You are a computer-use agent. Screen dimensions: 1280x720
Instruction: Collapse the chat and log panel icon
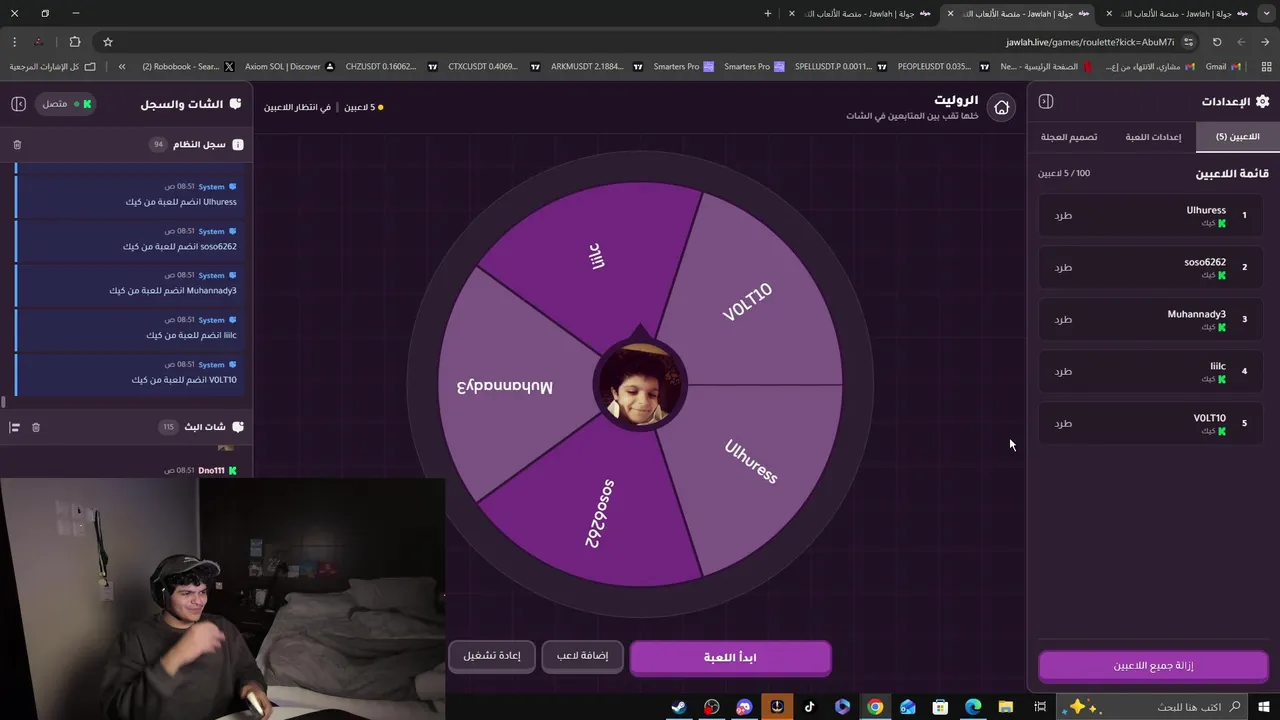[18, 104]
